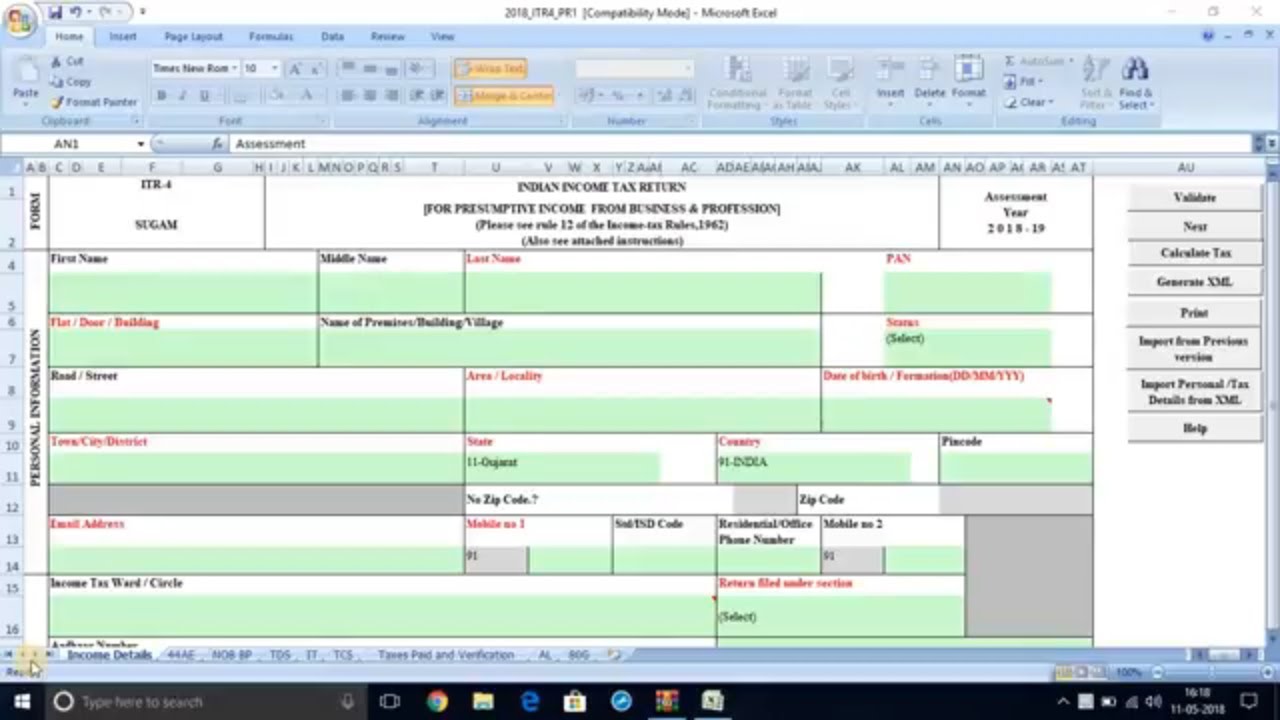Open the Status (Select) dropdown cell
Image resolution: width=1280 pixels, height=720 pixels.
click(967, 348)
